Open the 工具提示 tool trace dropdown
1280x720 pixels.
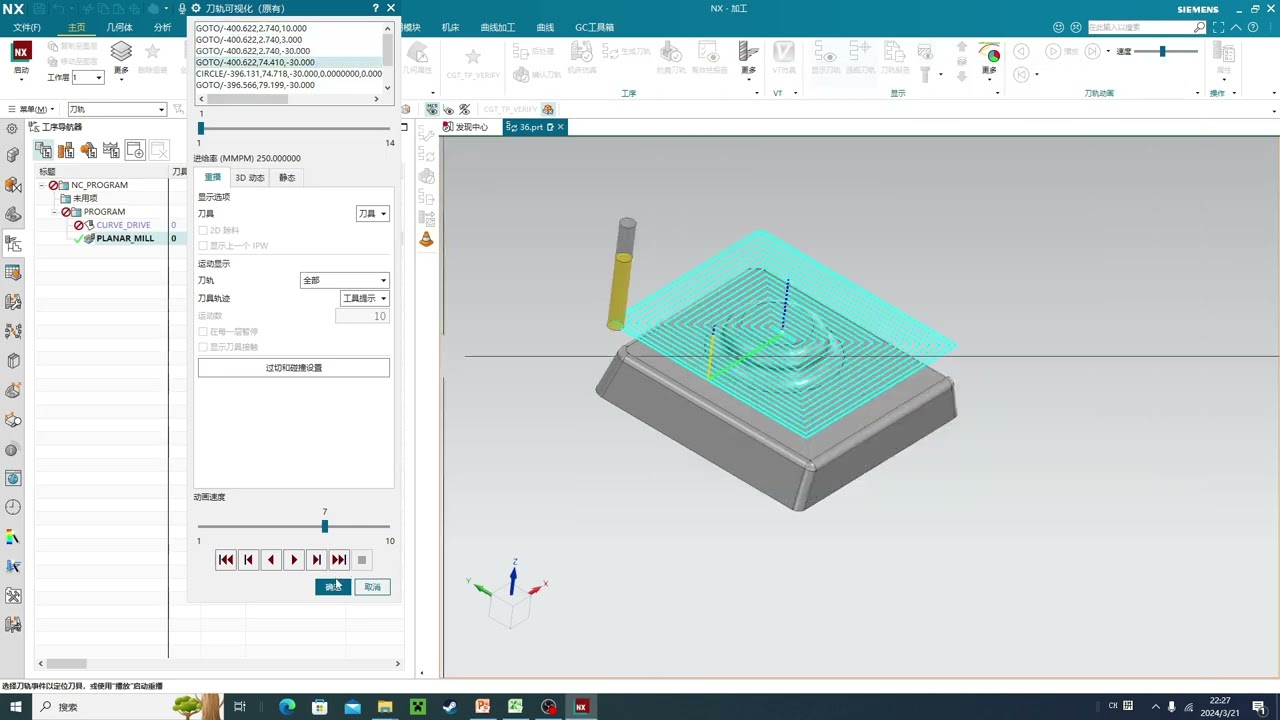point(364,298)
